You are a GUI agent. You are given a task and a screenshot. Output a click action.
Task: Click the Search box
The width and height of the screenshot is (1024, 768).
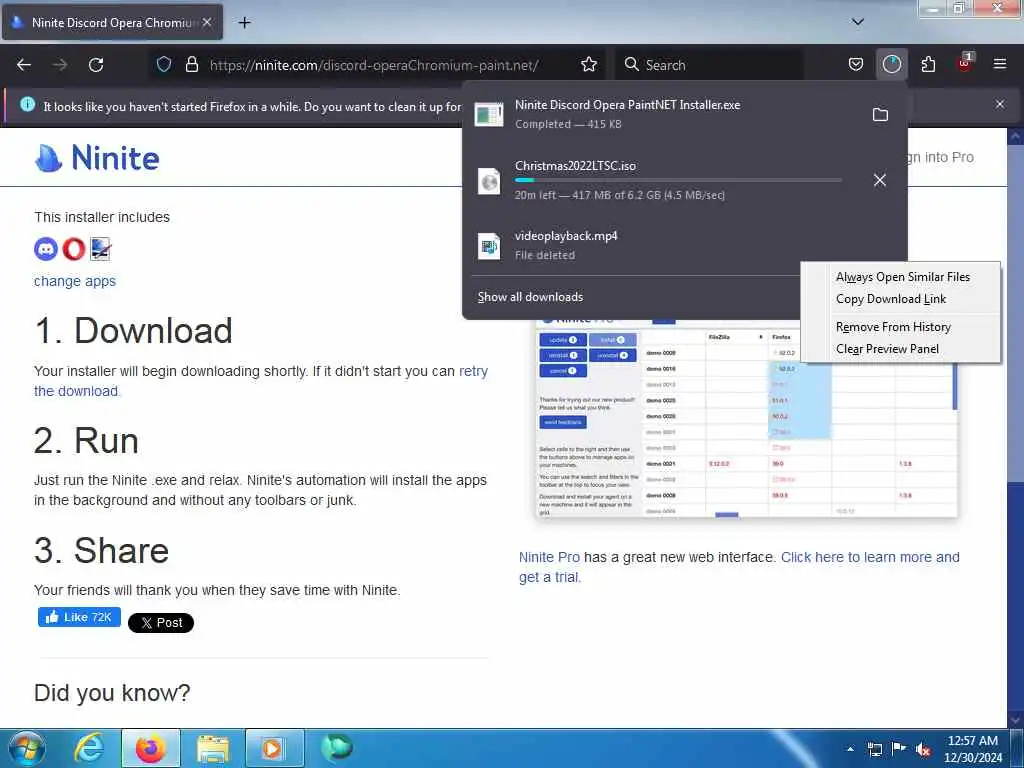tap(709, 65)
